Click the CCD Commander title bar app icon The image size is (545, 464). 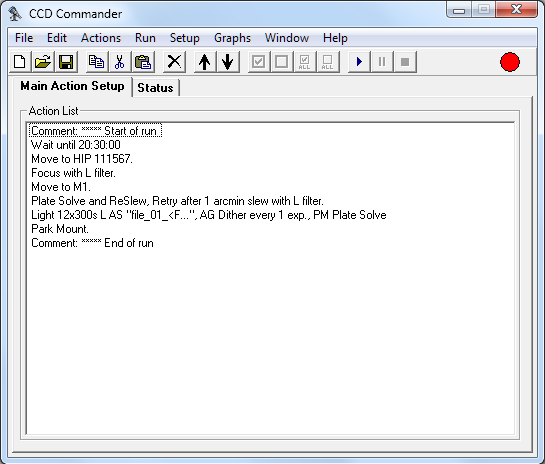coord(15,14)
